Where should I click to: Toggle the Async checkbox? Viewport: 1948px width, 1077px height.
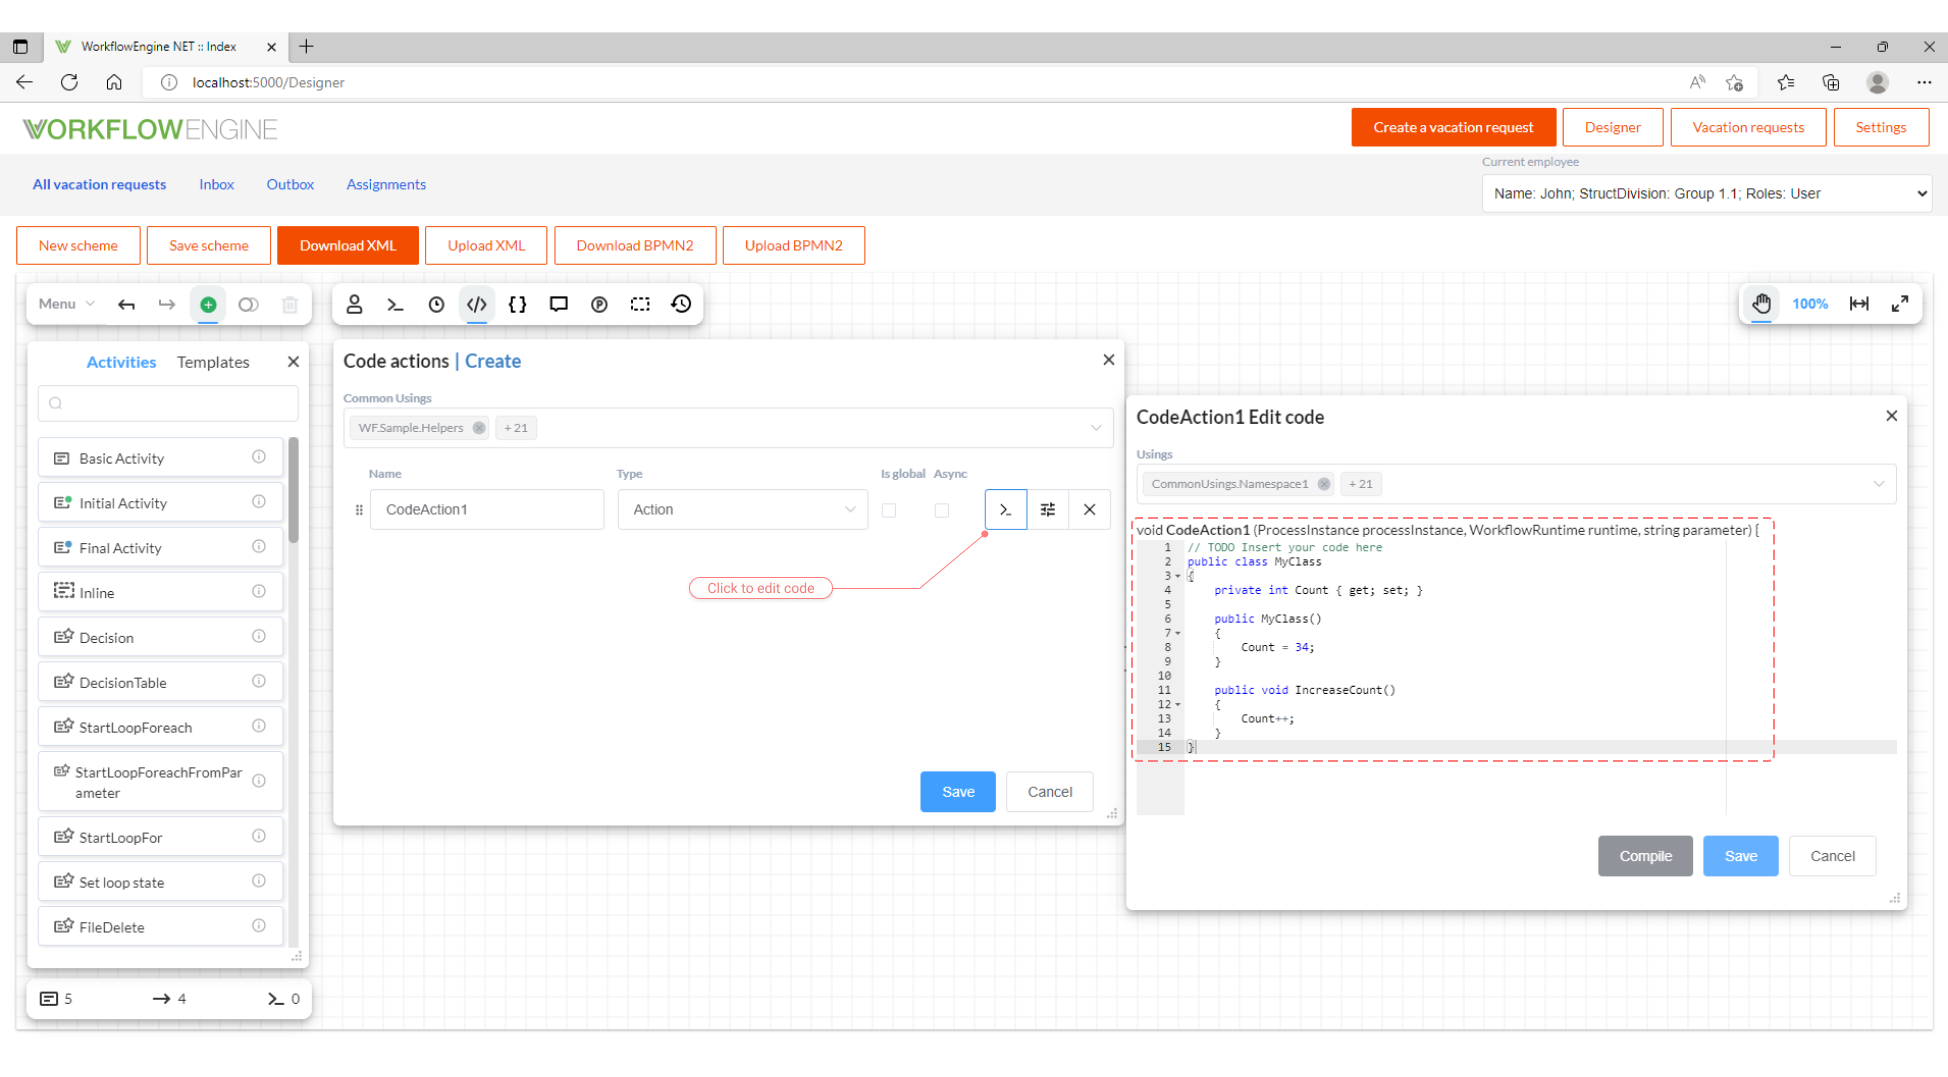click(942, 511)
